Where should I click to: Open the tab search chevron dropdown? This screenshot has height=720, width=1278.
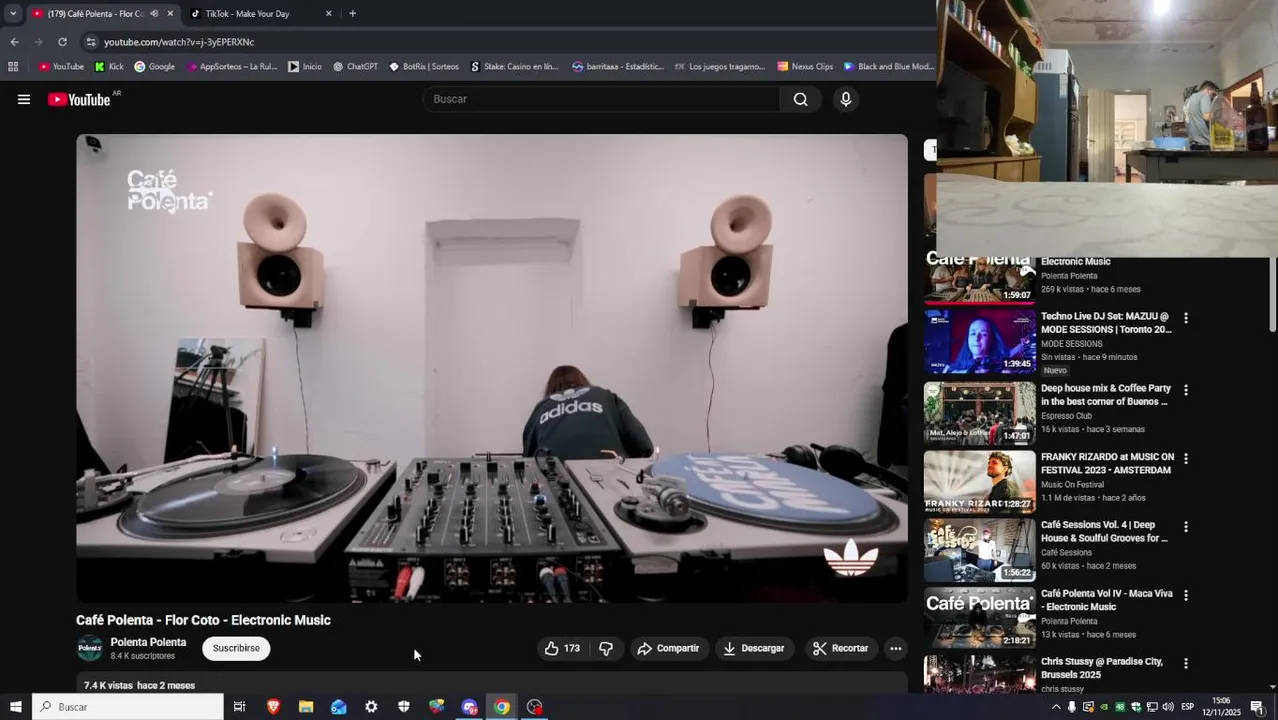(x=13, y=14)
